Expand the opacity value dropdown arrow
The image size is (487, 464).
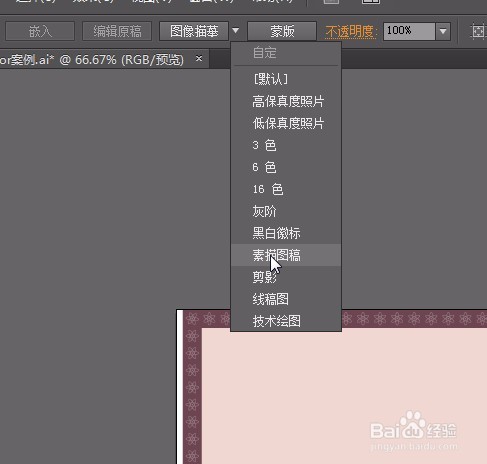[x=443, y=31]
